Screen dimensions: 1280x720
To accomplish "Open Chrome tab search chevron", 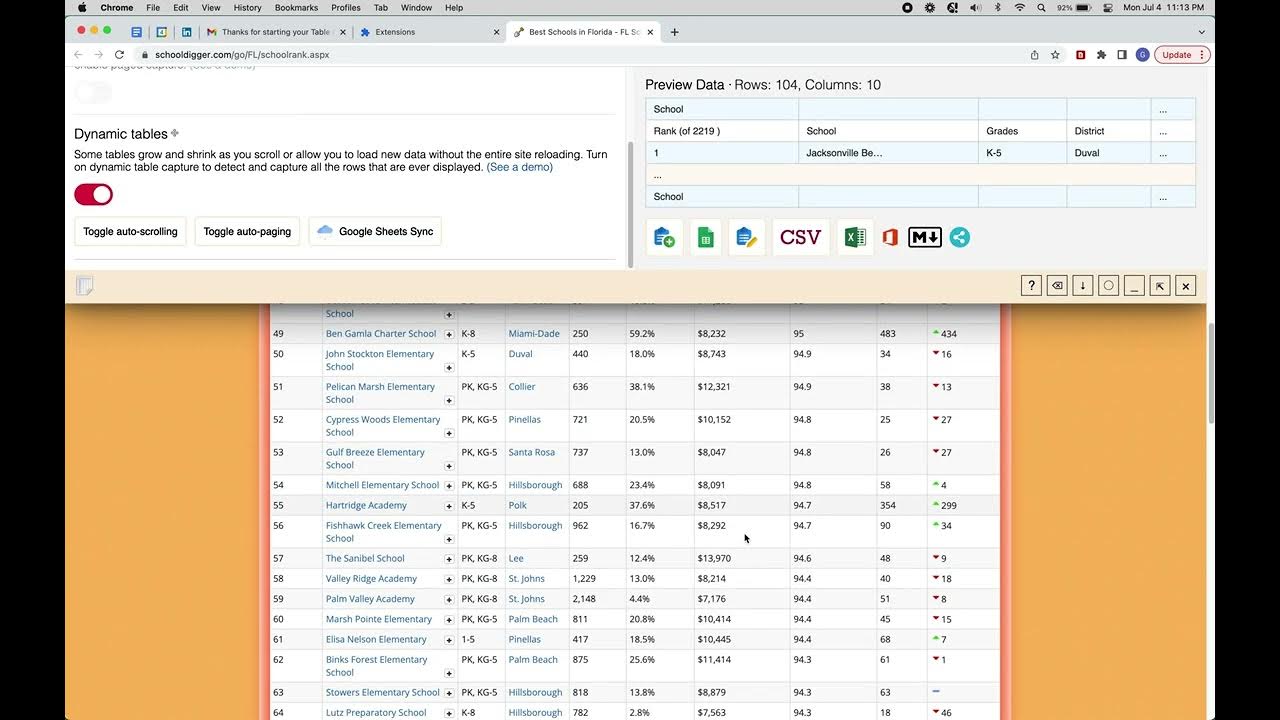I will 1201,32.
